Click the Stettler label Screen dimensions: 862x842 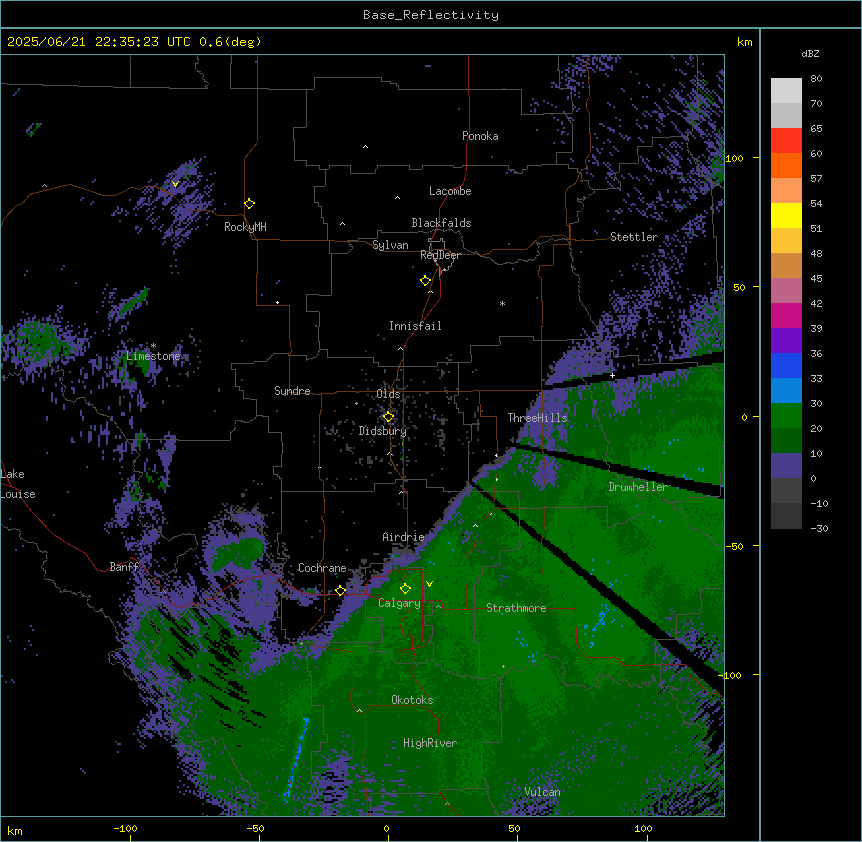coord(634,237)
